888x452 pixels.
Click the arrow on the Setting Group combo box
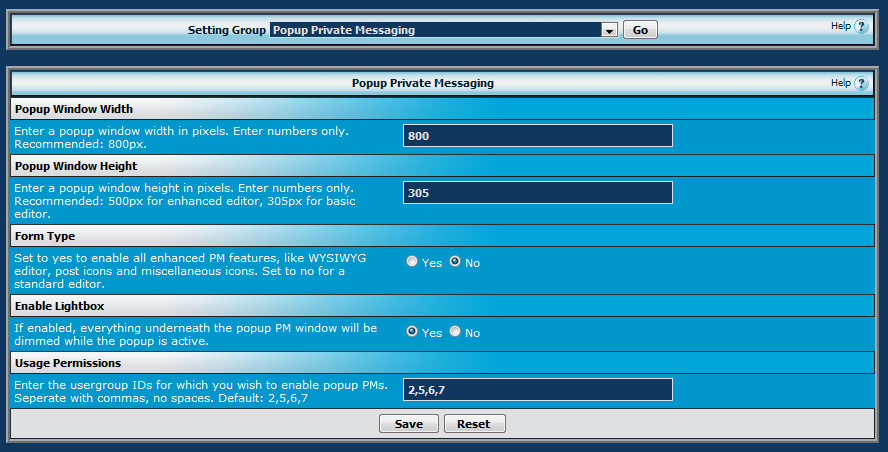[608, 31]
